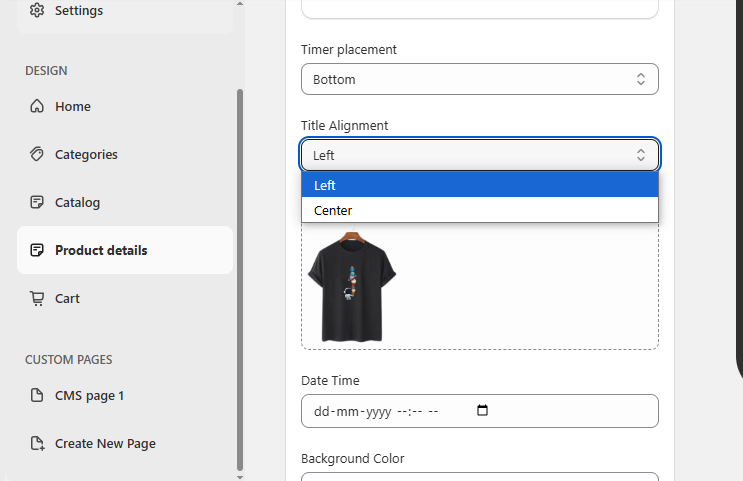Click the Title Alignment chevron arrows
The image size is (743, 481).
coord(641,155)
